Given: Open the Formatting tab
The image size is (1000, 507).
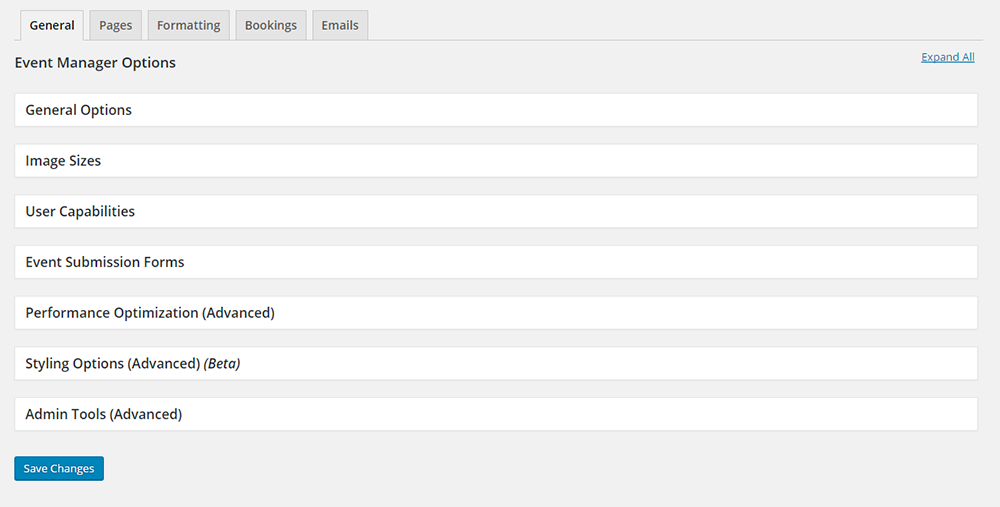Looking at the screenshot, I should pyautogui.click(x=189, y=26).
